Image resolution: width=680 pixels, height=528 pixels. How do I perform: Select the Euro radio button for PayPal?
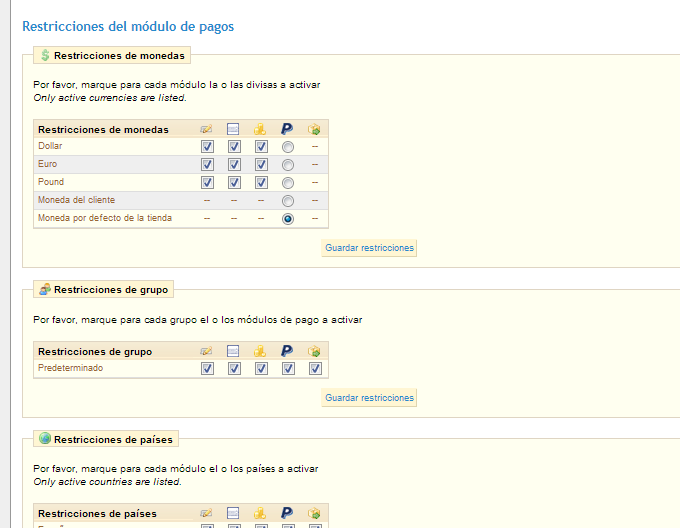tap(288, 165)
